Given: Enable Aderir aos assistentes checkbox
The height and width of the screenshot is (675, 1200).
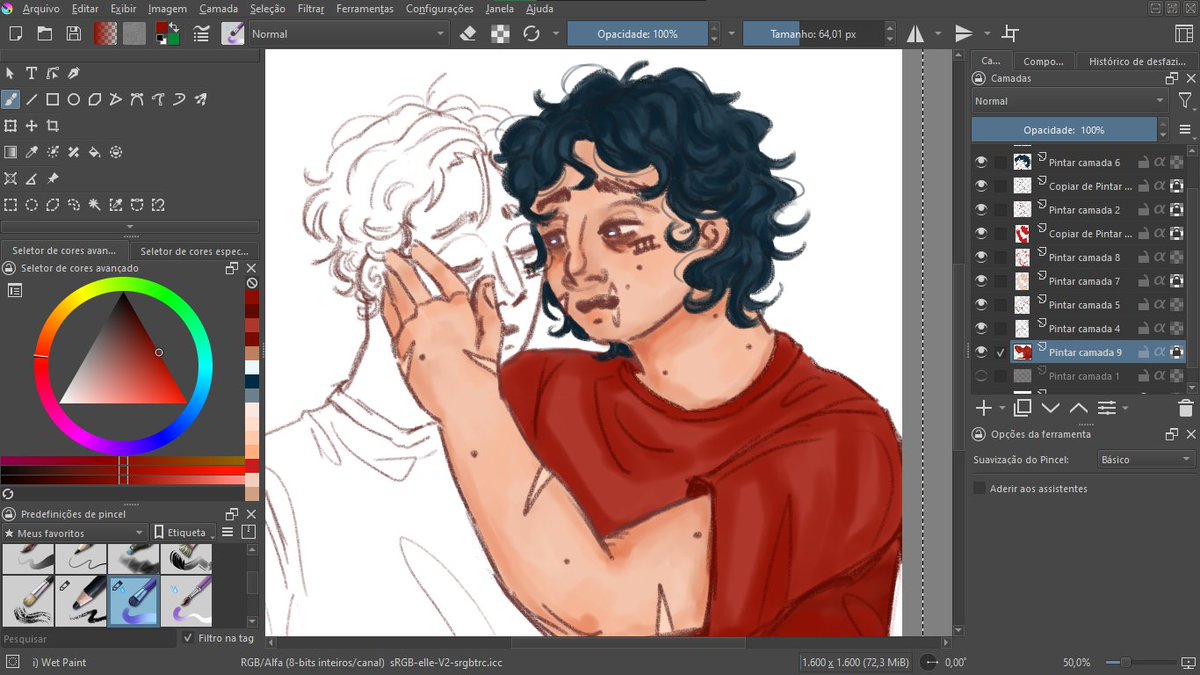Looking at the screenshot, I should [980, 488].
